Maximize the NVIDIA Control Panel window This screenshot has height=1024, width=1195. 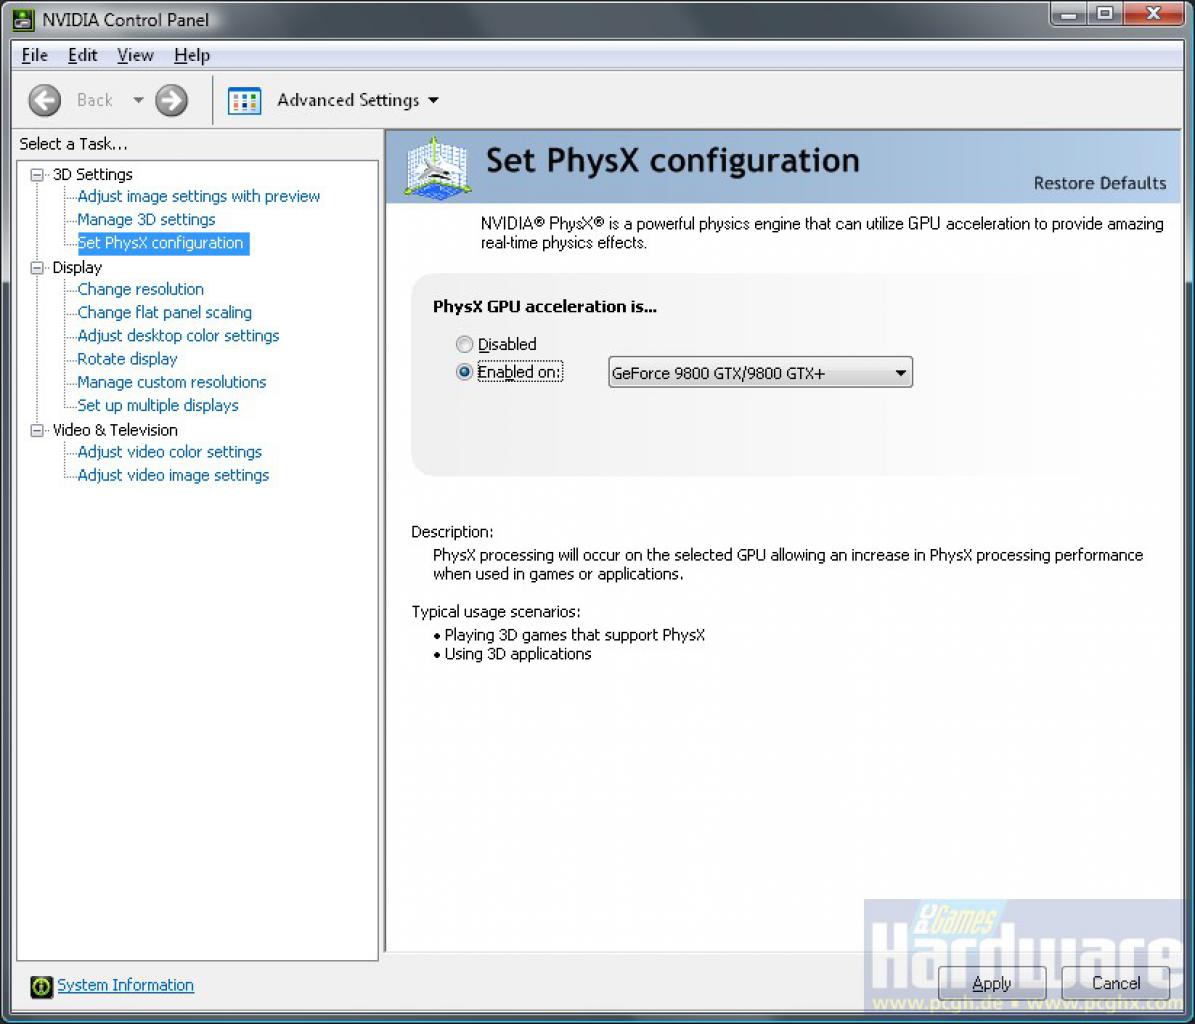point(1104,14)
